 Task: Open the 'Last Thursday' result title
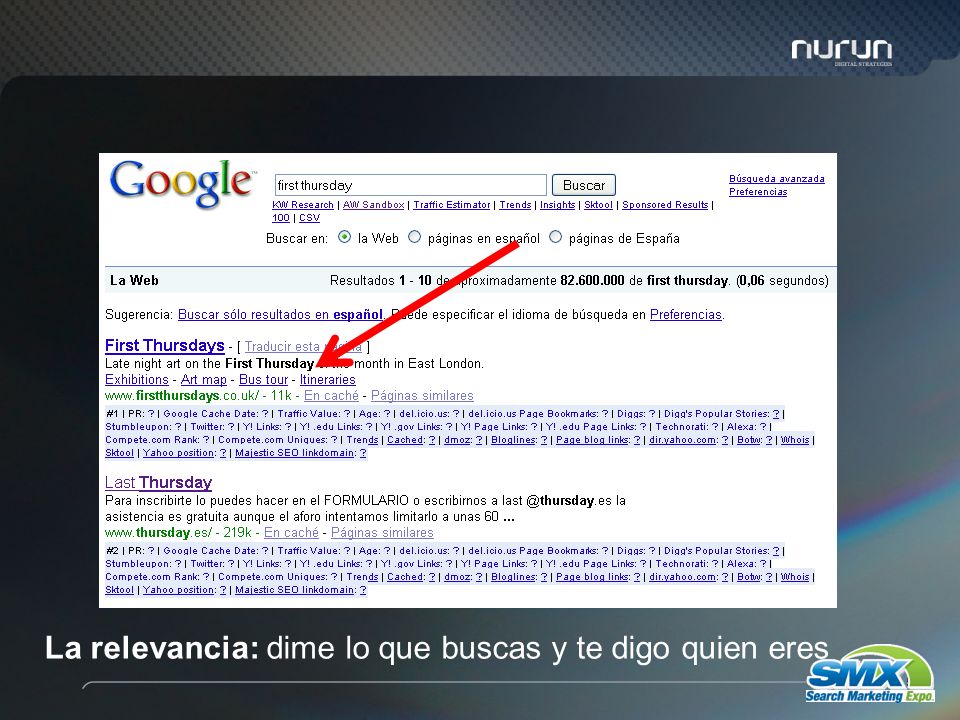pos(158,482)
